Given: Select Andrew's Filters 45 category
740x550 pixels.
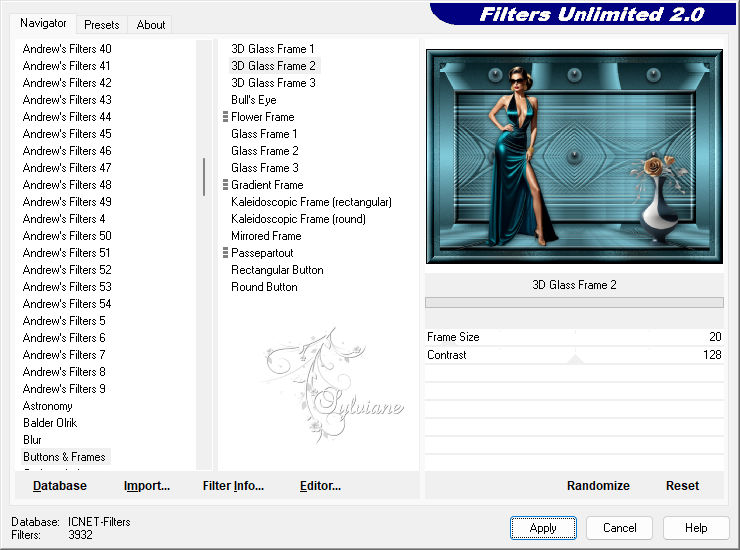Looking at the screenshot, I should point(67,134).
